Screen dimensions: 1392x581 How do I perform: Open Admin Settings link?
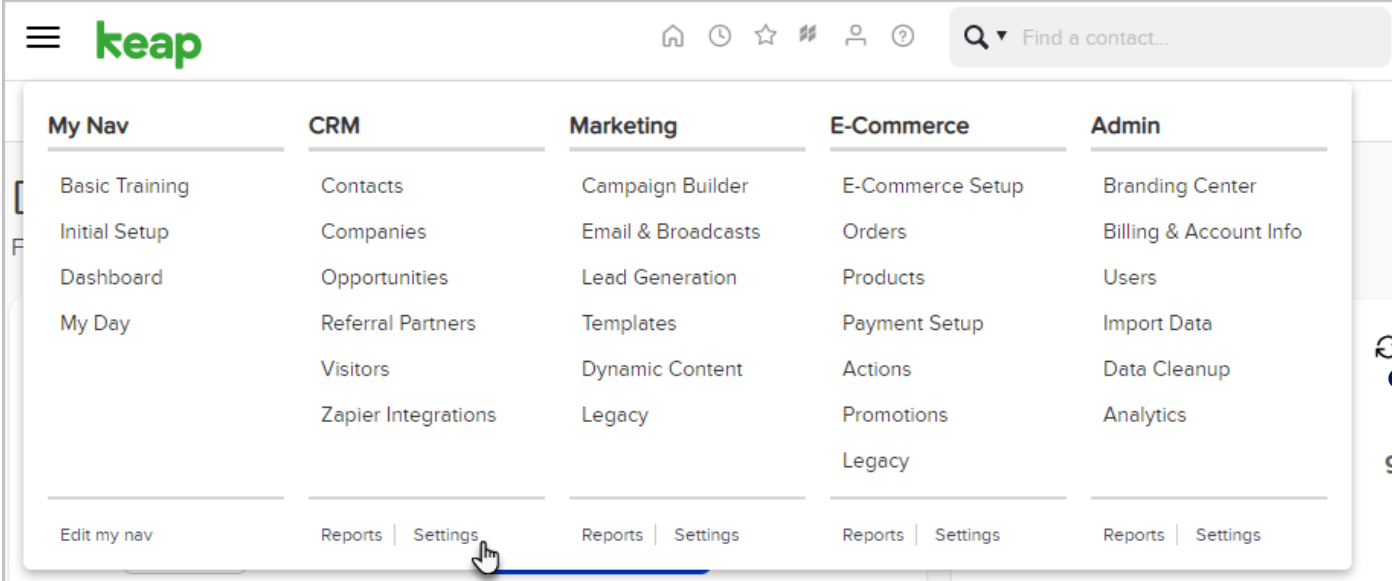[x=1228, y=535]
